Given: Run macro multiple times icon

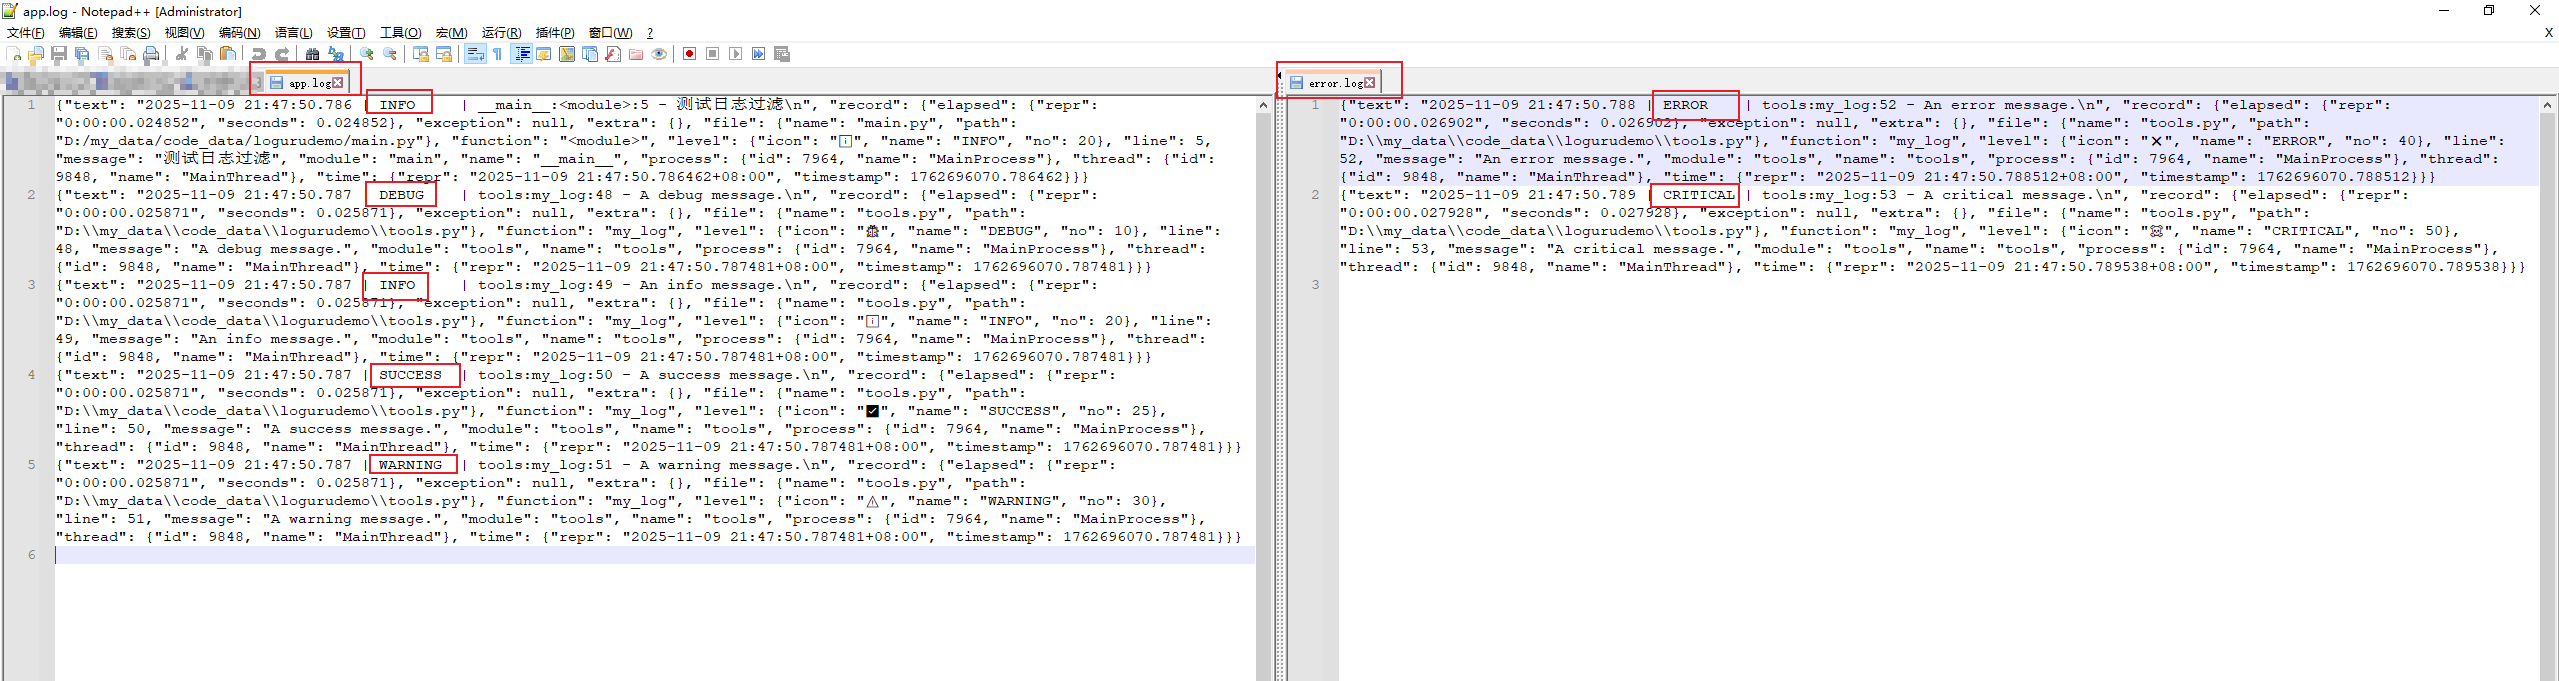Looking at the screenshot, I should (x=758, y=54).
